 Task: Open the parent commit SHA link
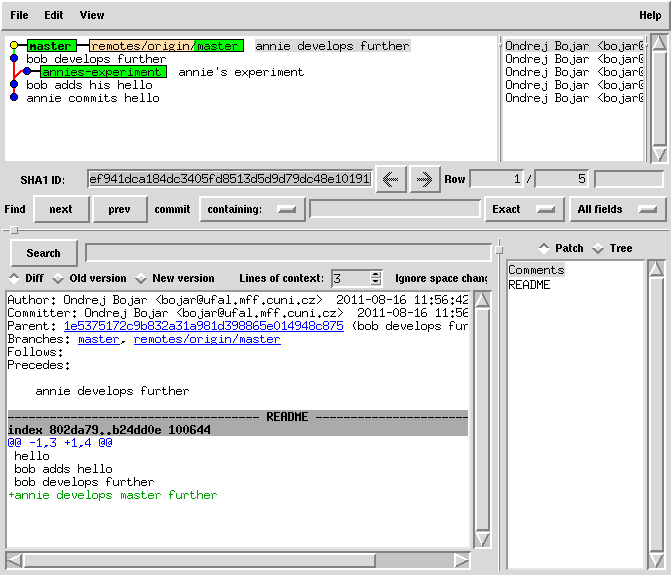[x=203, y=326]
